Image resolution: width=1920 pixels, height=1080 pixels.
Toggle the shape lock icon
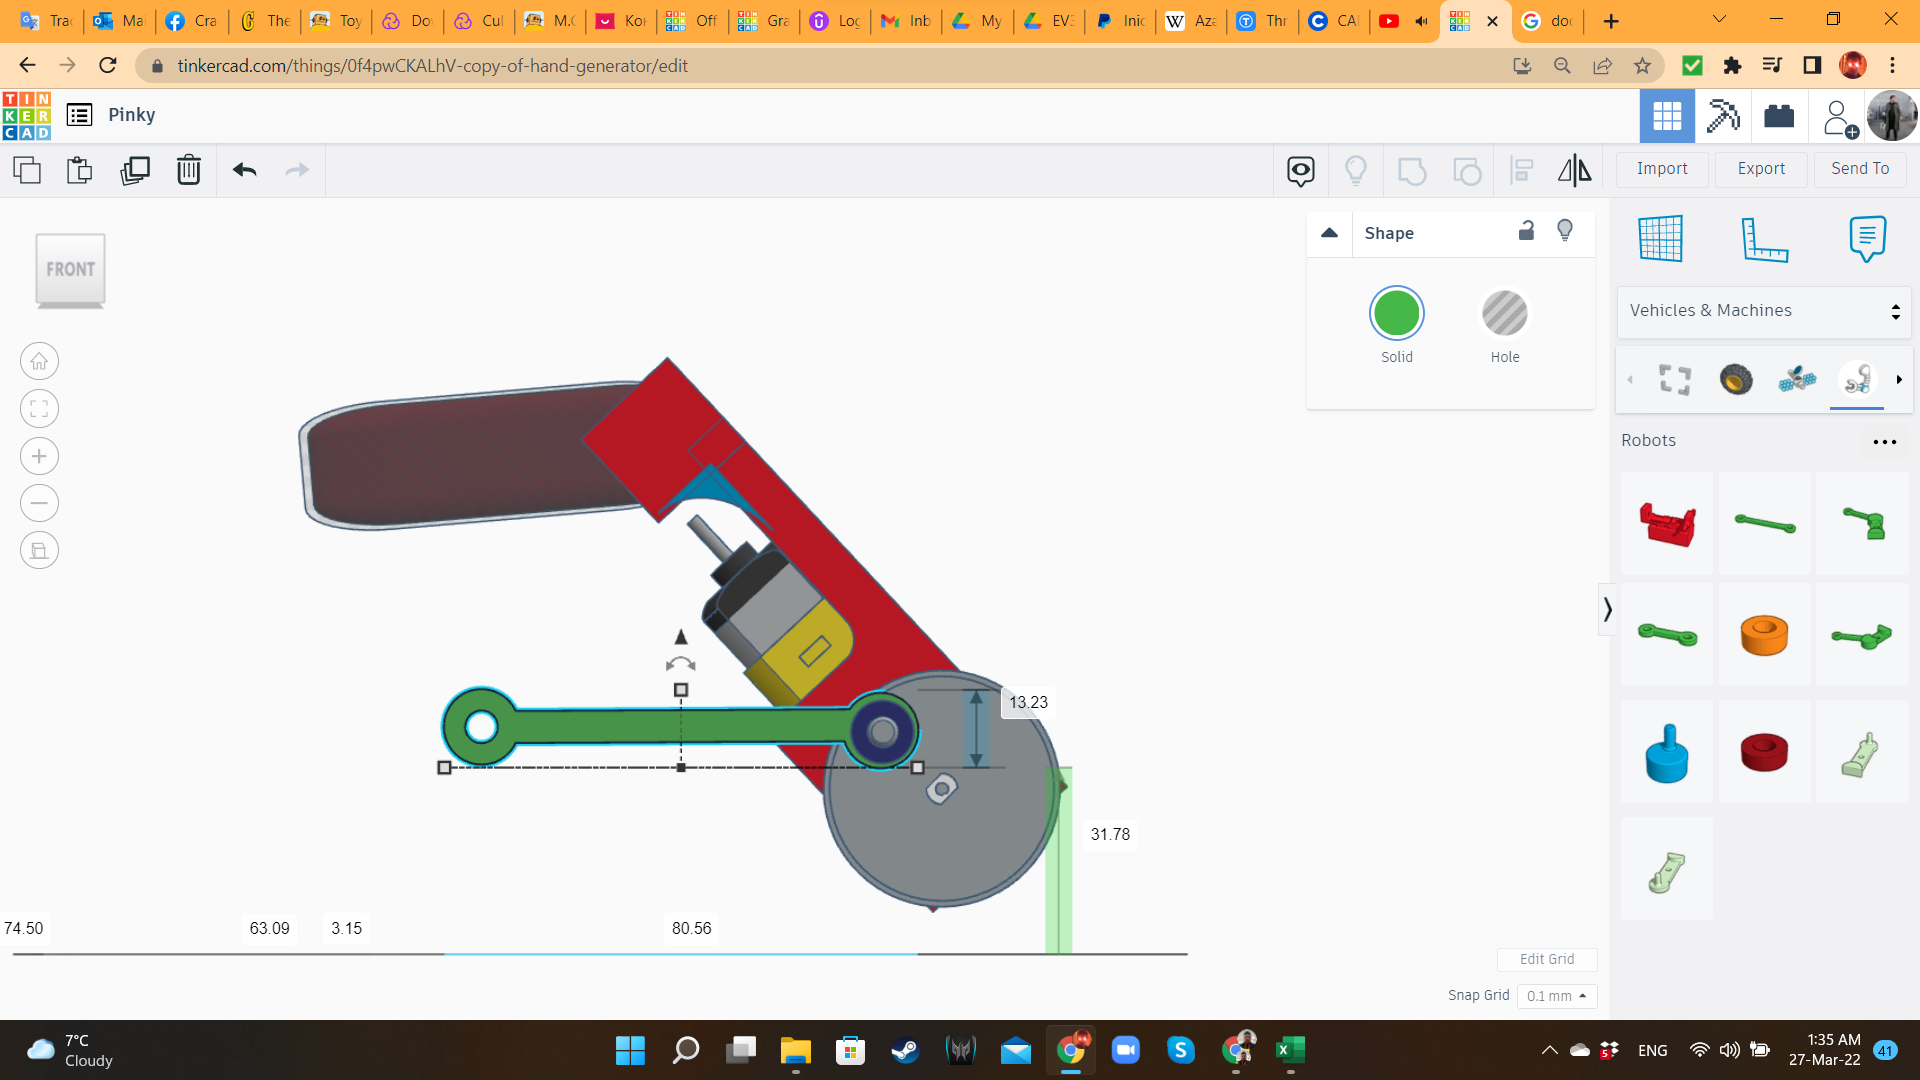click(1526, 231)
